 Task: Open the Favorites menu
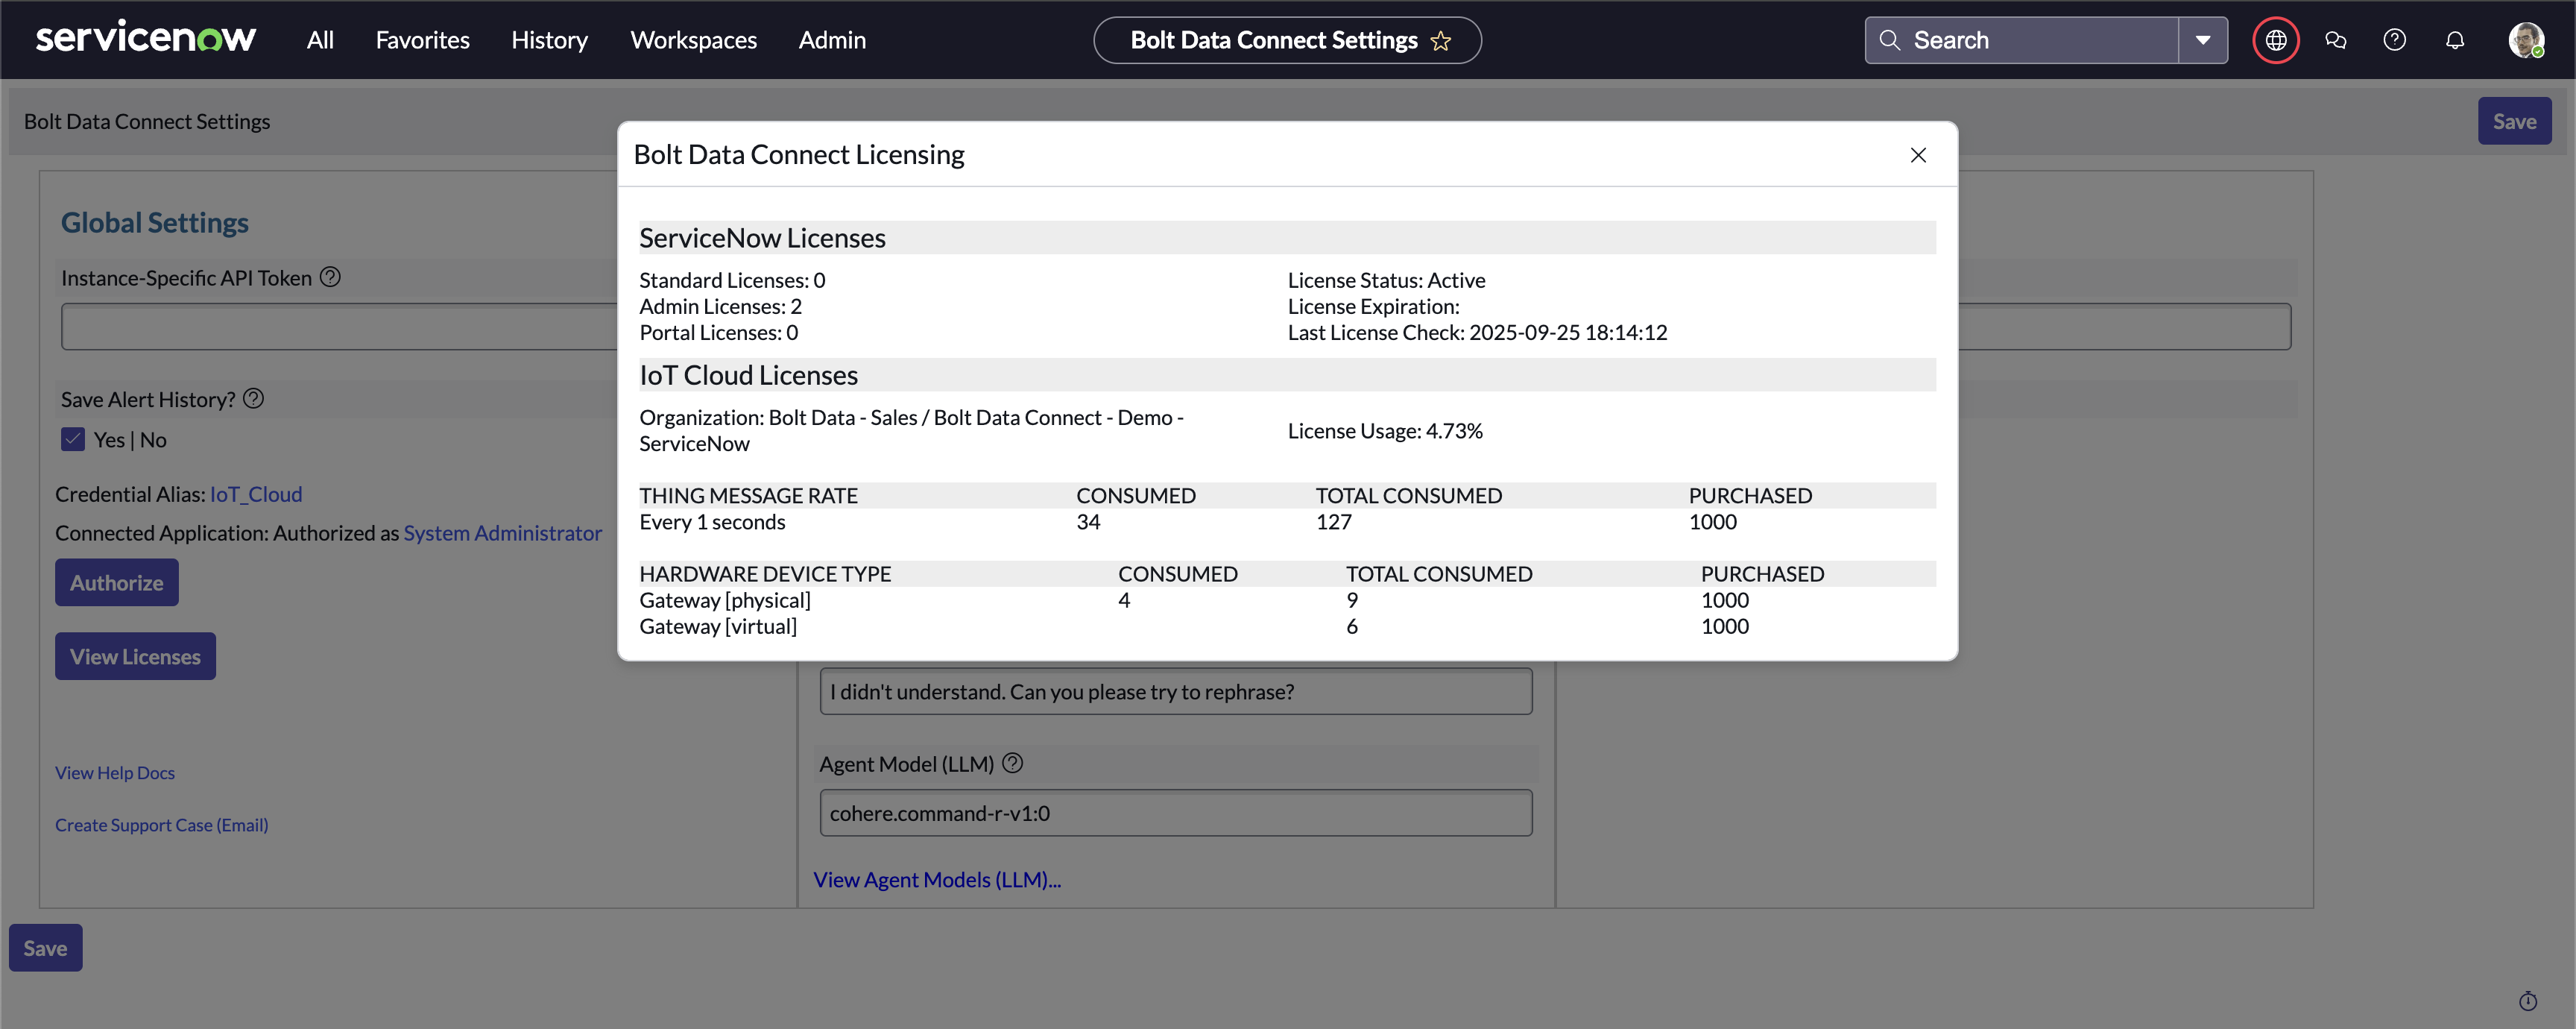click(422, 40)
